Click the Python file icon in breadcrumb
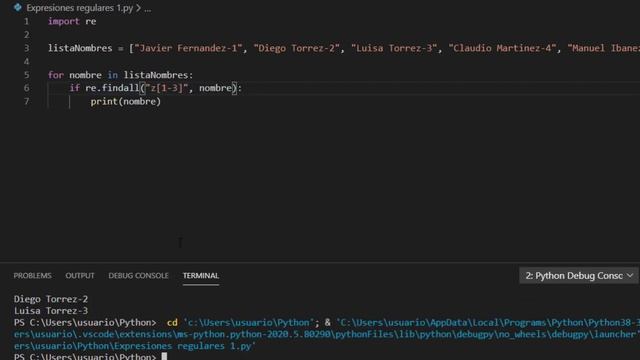640x360 pixels. point(18,7)
